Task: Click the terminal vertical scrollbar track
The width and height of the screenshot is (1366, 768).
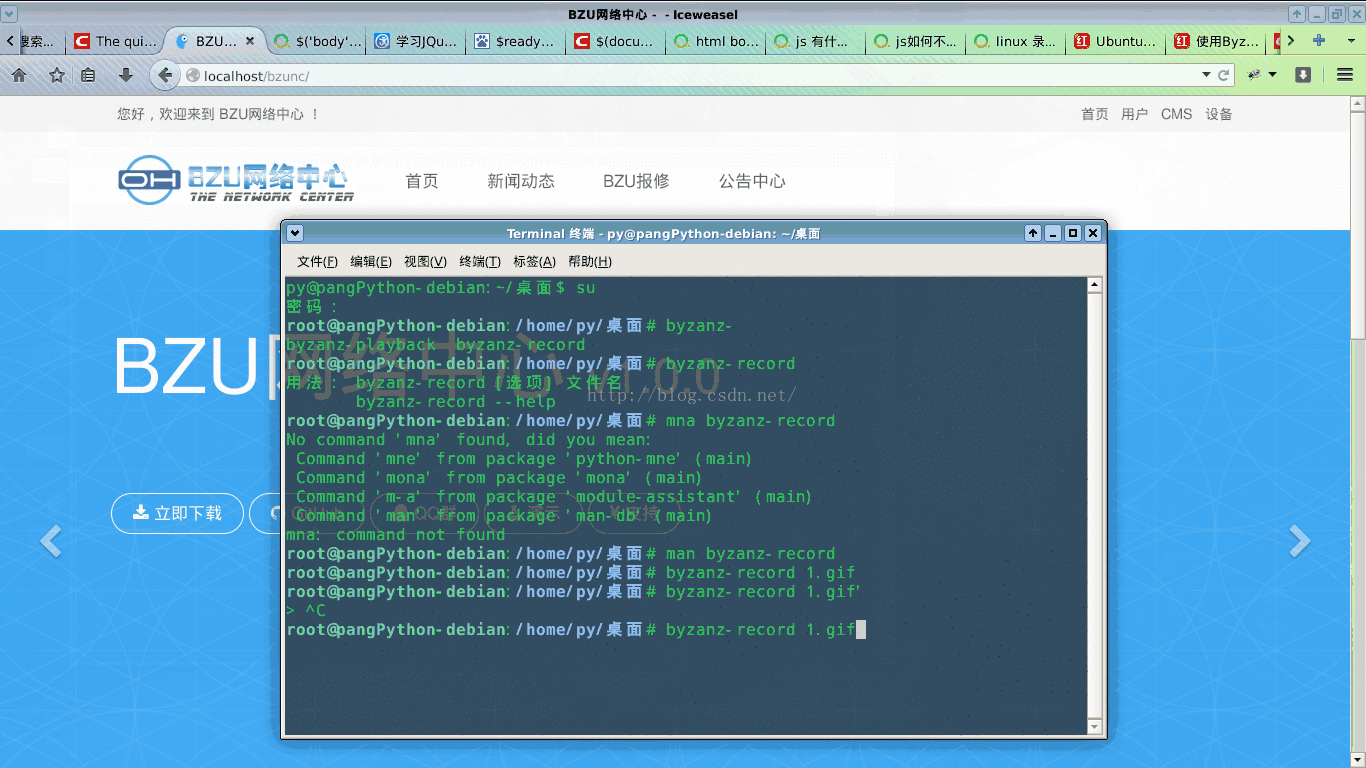Action: coord(1095,505)
